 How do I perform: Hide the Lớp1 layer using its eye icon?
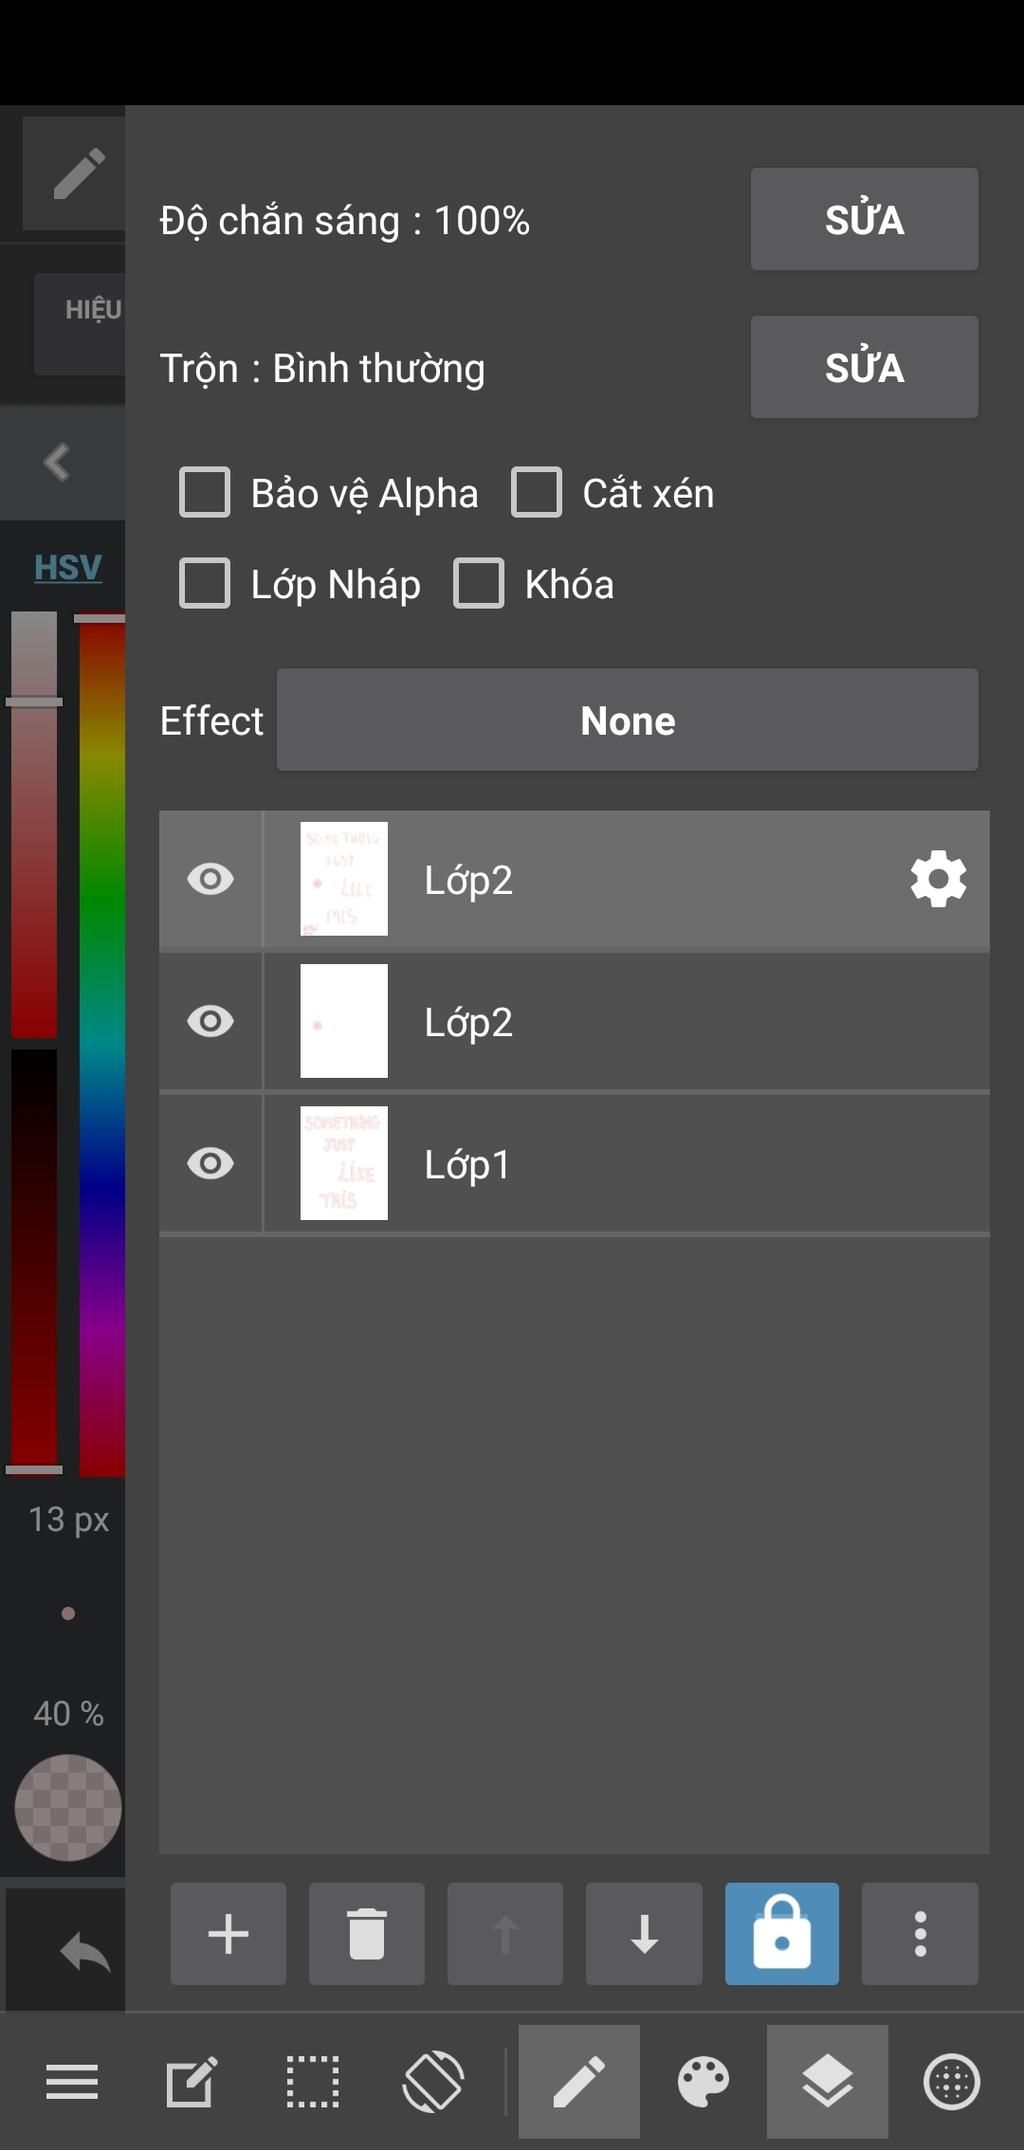pos(210,1163)
